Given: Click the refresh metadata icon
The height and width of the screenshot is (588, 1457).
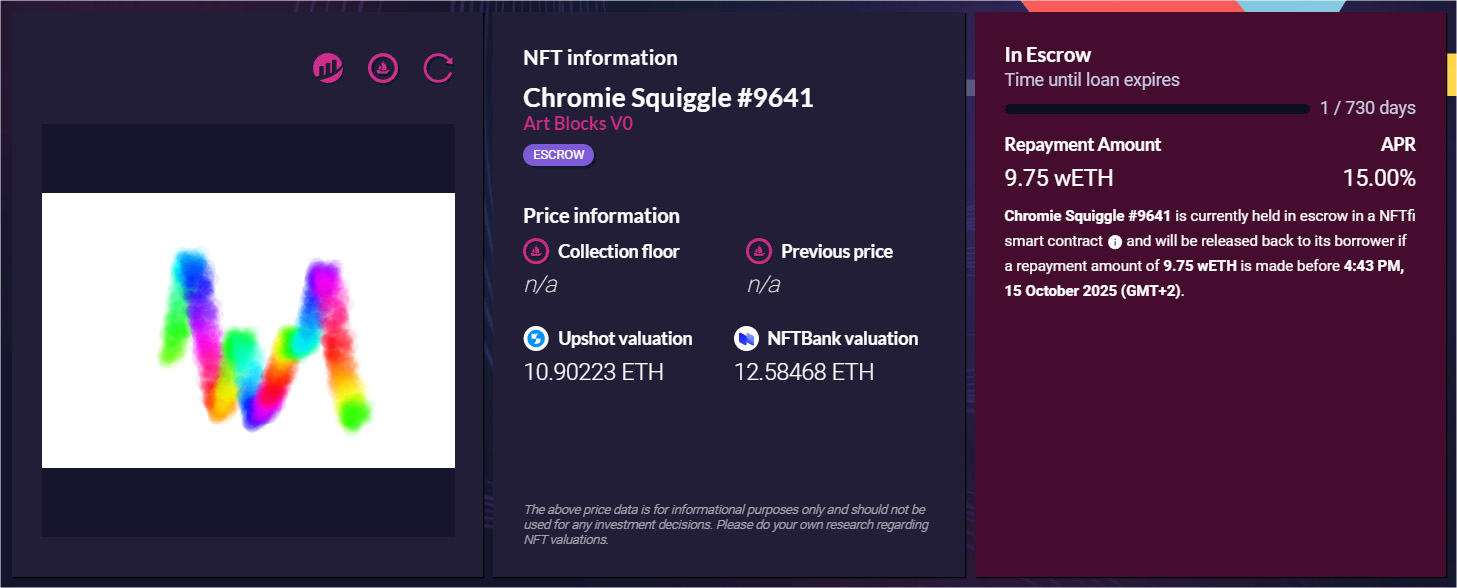Looking at the screenshot, I should pos(438,68).
